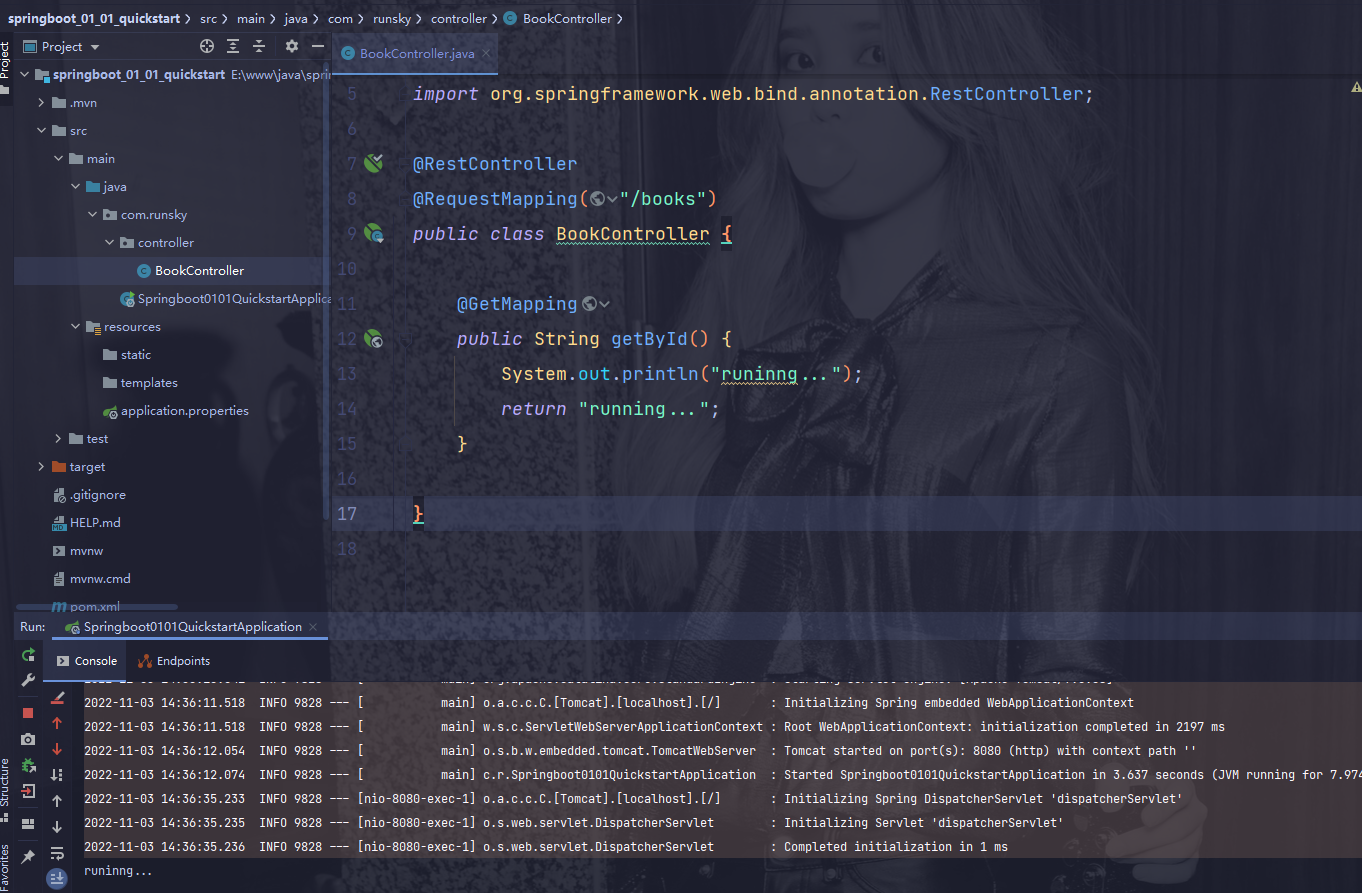The image size is (1362, 893).
Task: Expand the .mvn folder
Action: pyautogui.click(x=41, y=103)
